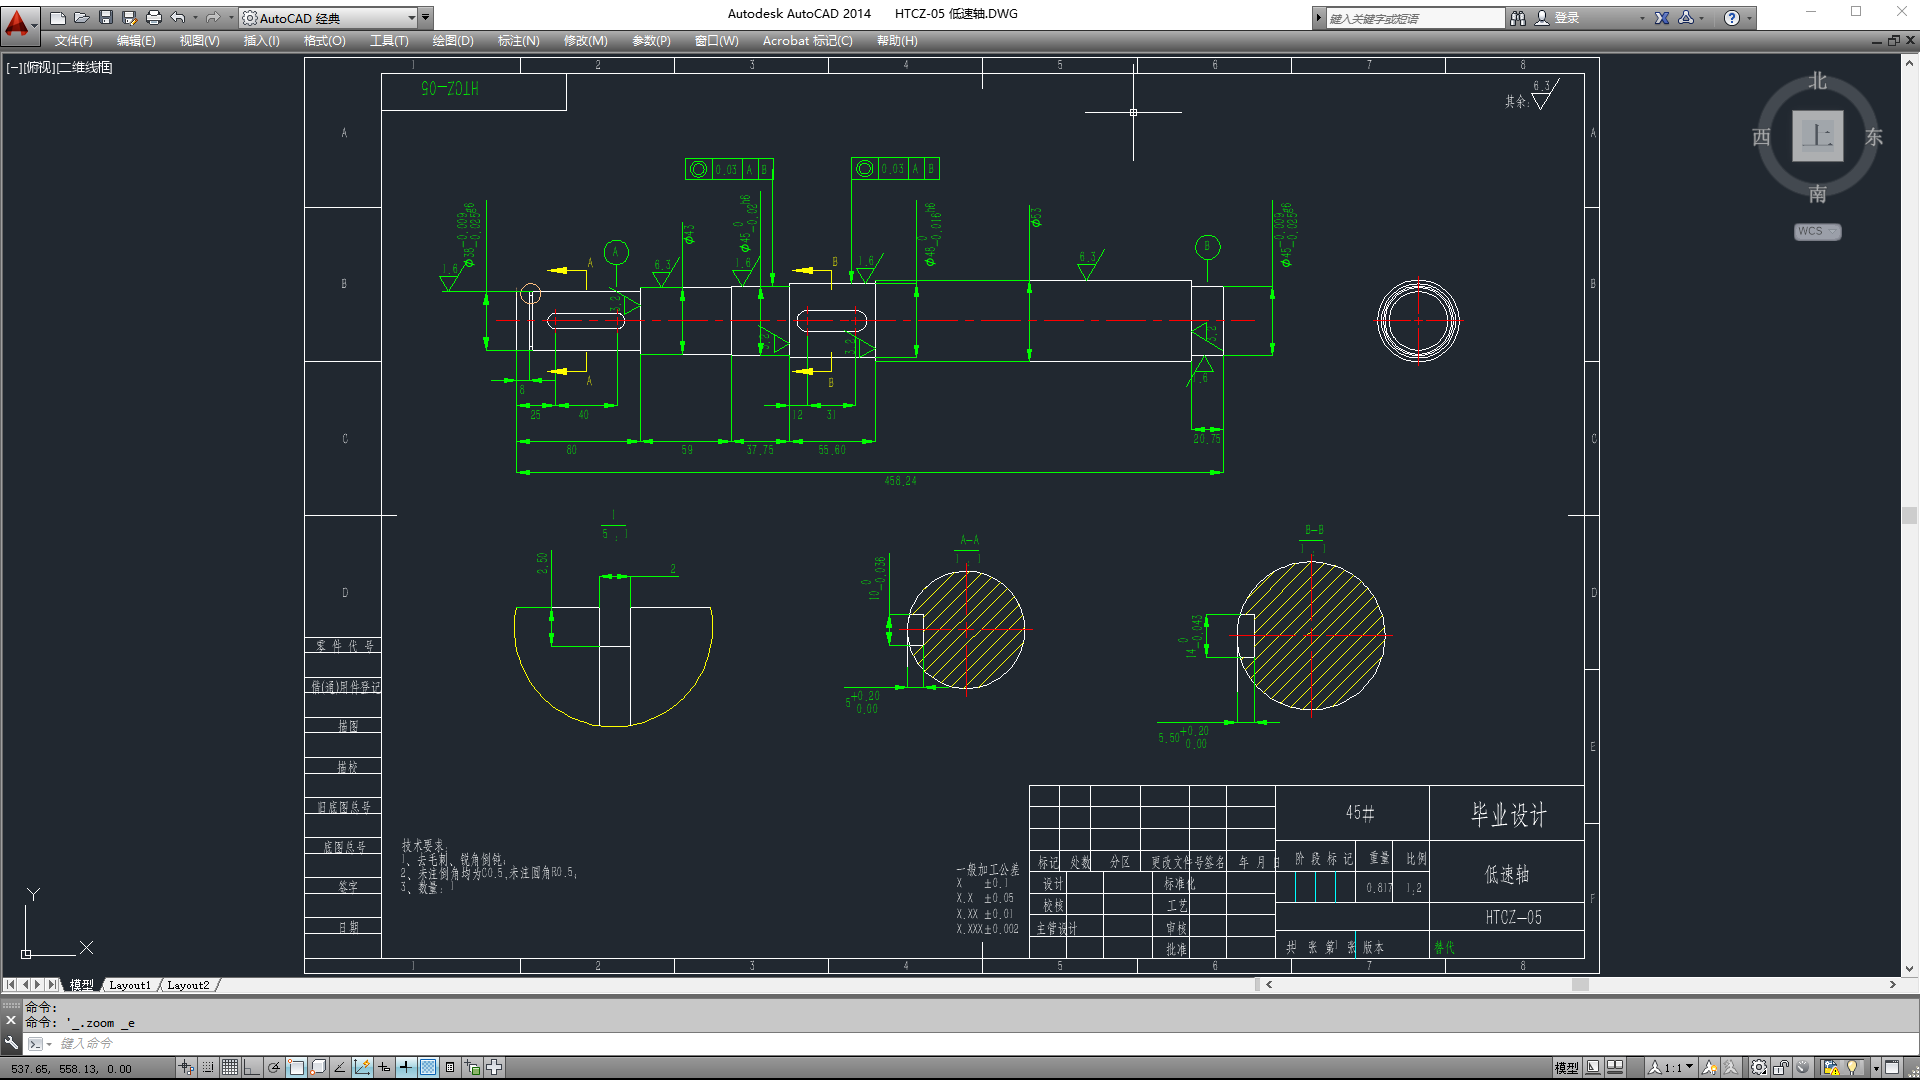The height and width of the screenshot is (1080, 1920).
Task: Toggle polar tracking in the status bar
Action: click(x=274, y=1068)
